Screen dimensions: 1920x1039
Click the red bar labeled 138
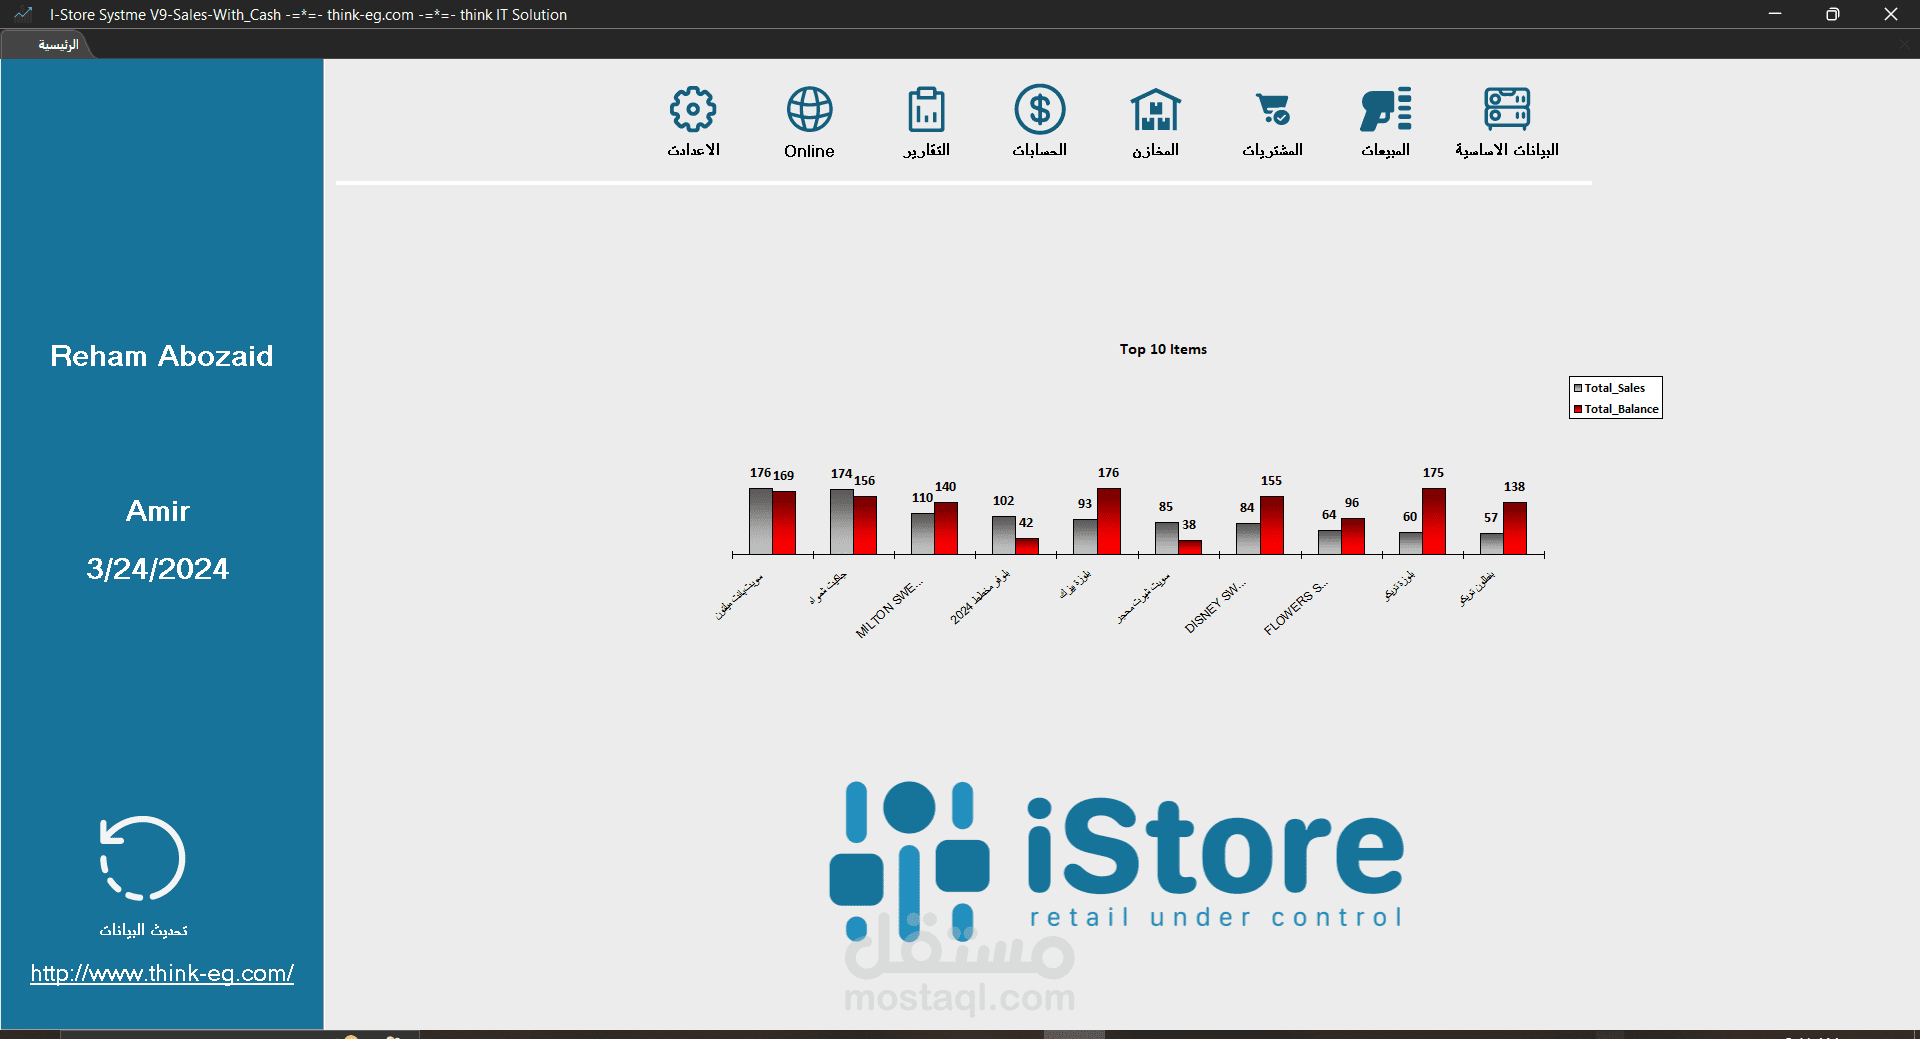[x=1515, y=528]
